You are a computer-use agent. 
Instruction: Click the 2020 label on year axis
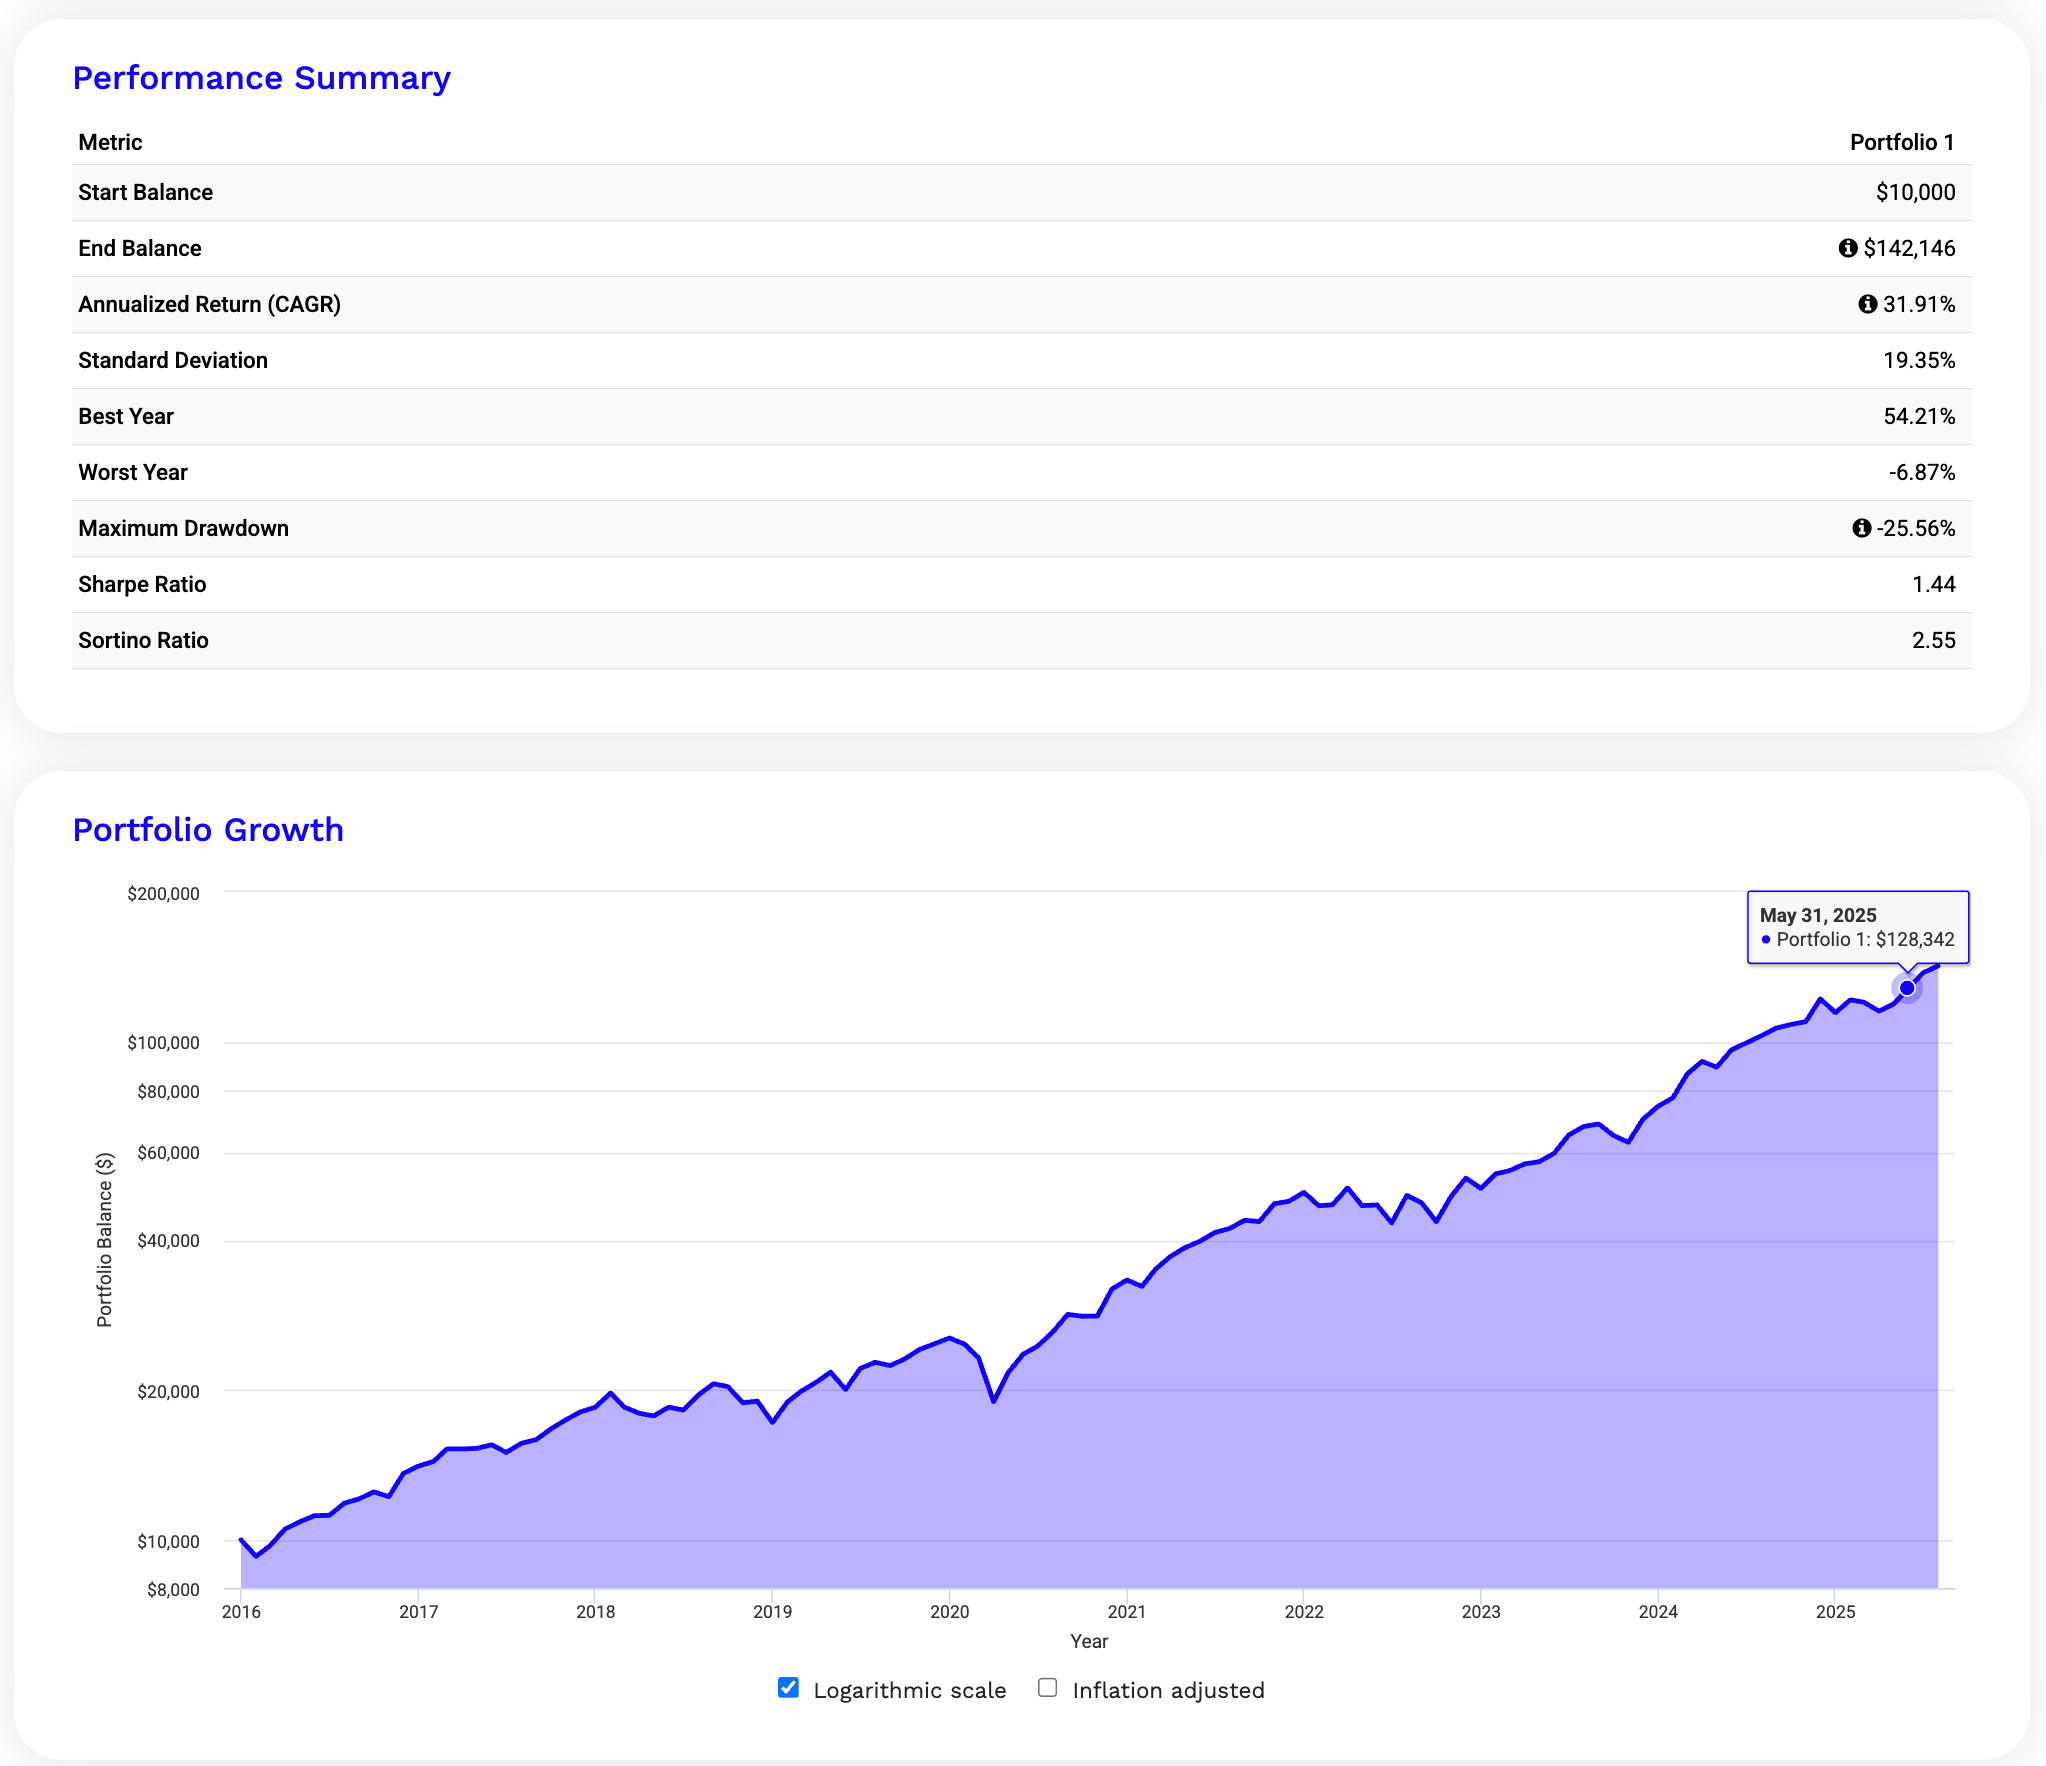[949, 1611]
